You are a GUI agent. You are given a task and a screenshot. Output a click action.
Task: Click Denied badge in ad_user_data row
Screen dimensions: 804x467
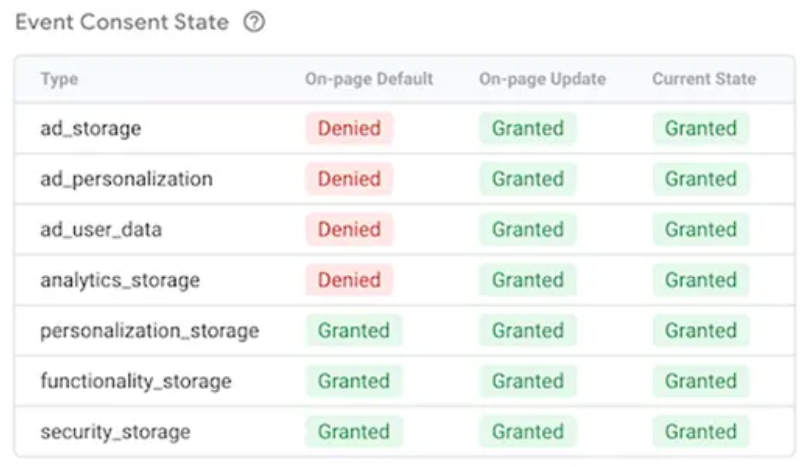pyautogui.click(x=349, y=229)
